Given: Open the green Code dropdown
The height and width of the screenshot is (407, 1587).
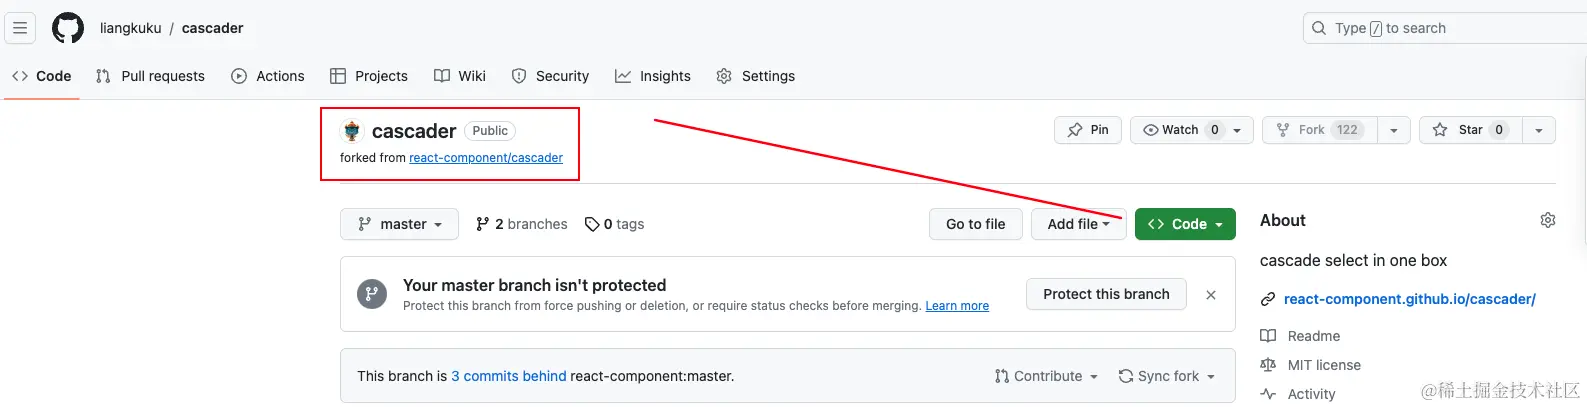Looking at the screenshot, I should pyautogui.click(x=1185, y=224).
